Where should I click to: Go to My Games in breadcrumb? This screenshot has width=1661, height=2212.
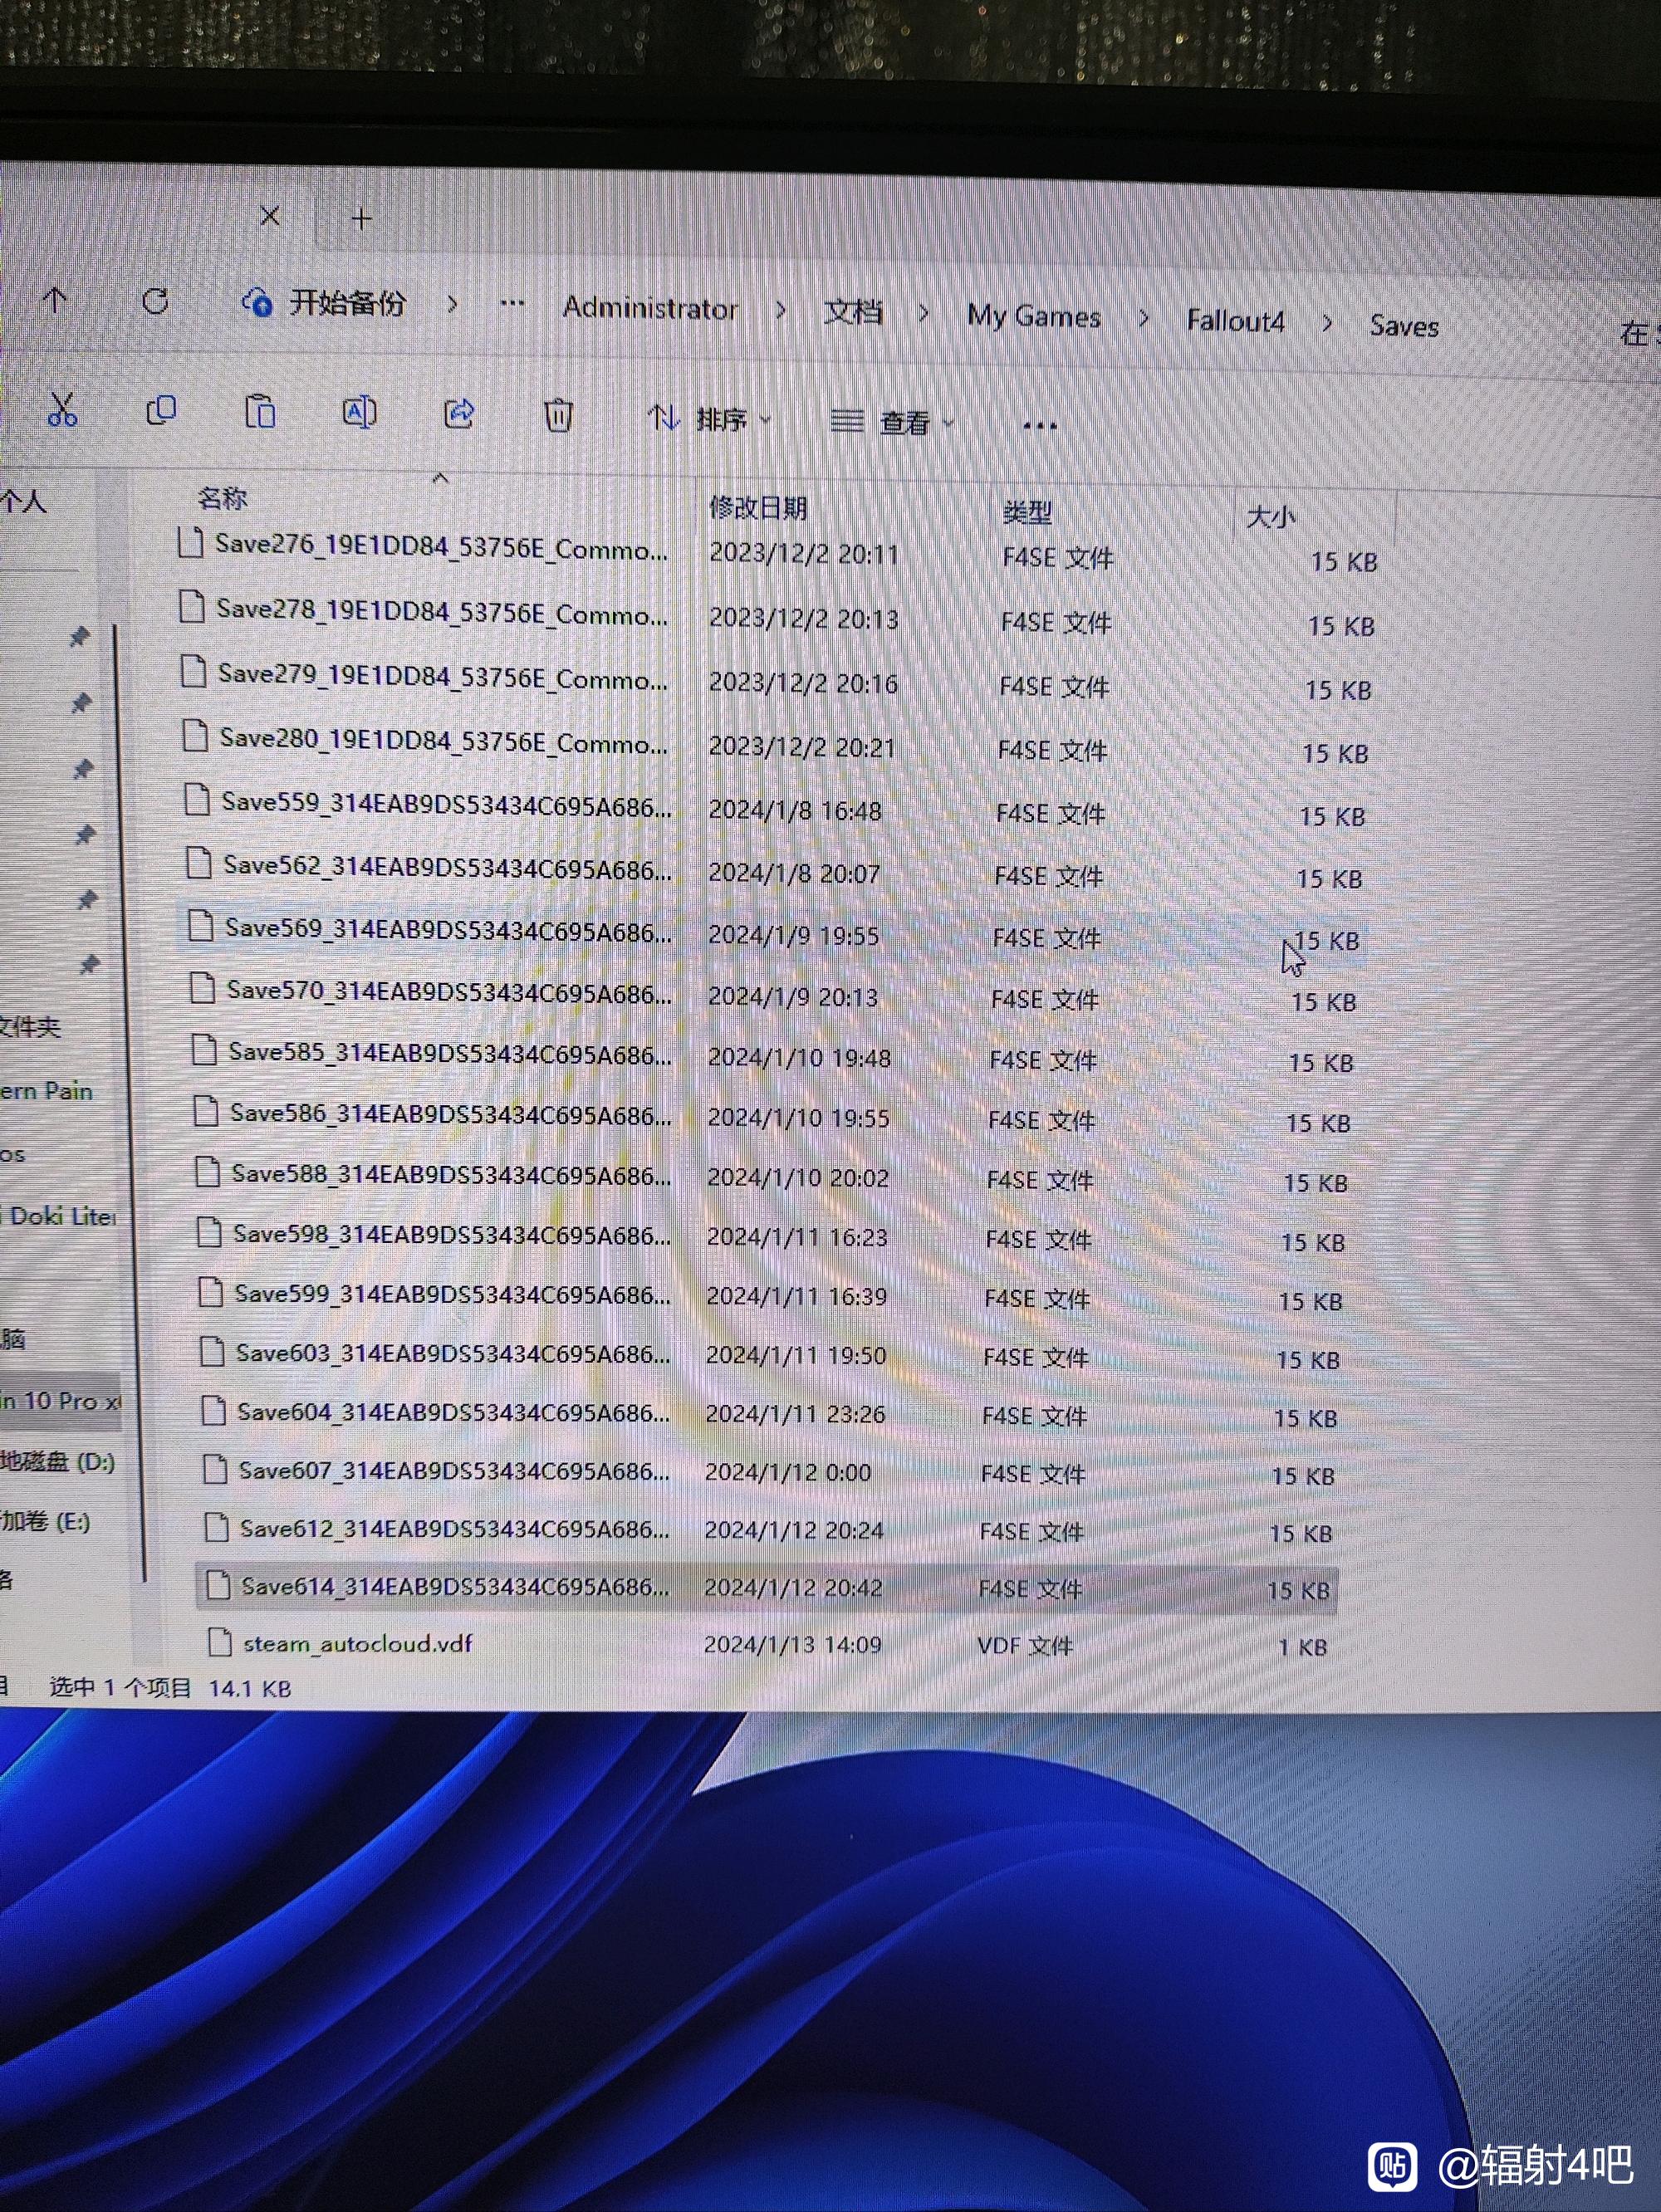(x=1034, y=317)
